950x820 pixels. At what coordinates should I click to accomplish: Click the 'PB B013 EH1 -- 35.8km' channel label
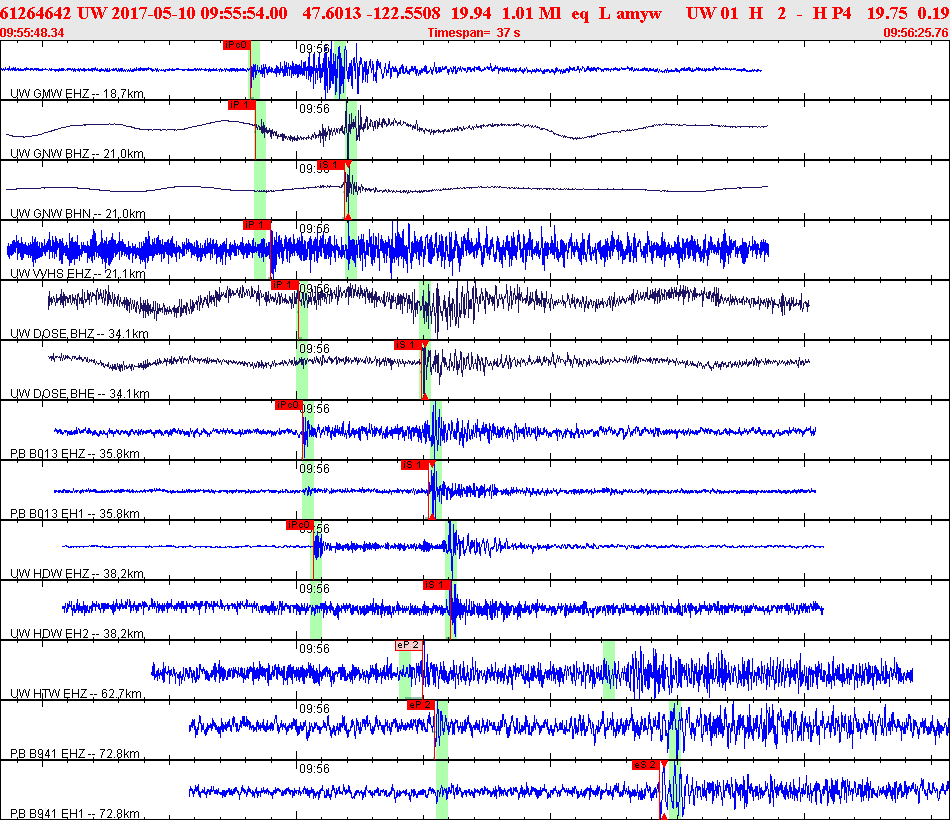pyautogui.click(x=75, y=514)
